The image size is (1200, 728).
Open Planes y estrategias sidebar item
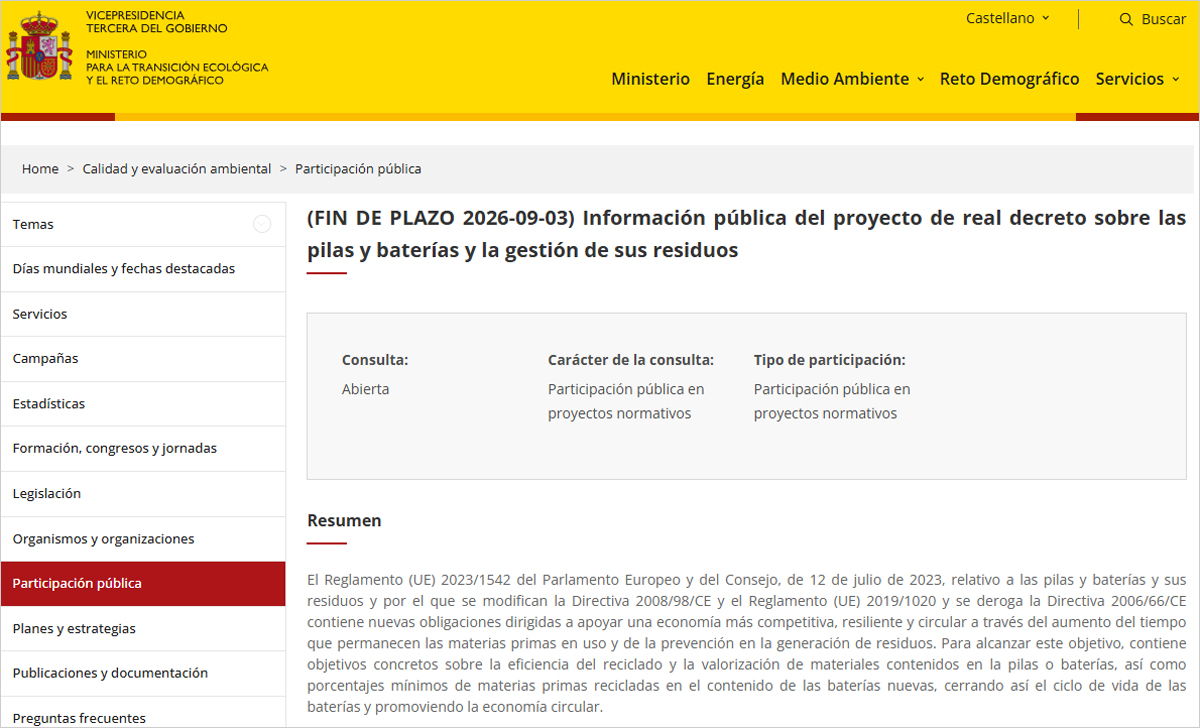(x=143, y=629)
